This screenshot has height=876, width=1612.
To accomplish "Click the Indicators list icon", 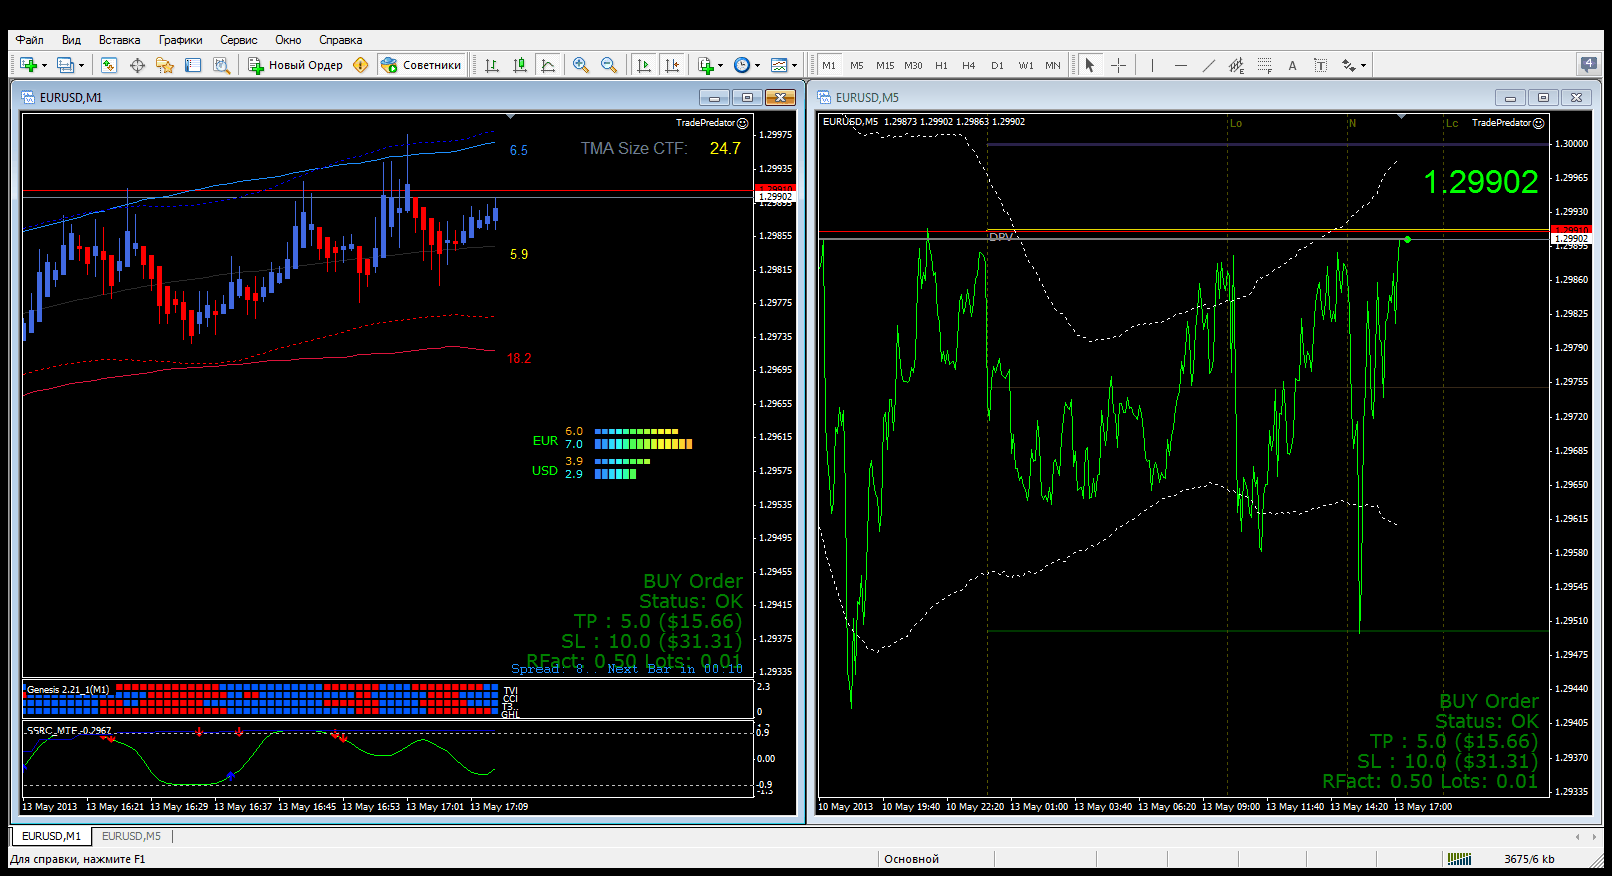I will (x=706, y=65).
